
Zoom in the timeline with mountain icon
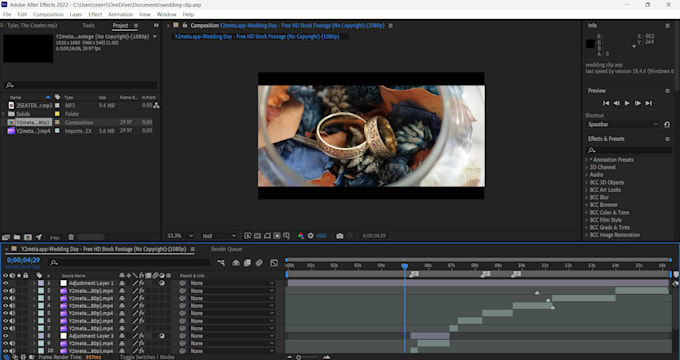[x=327, y=357]
